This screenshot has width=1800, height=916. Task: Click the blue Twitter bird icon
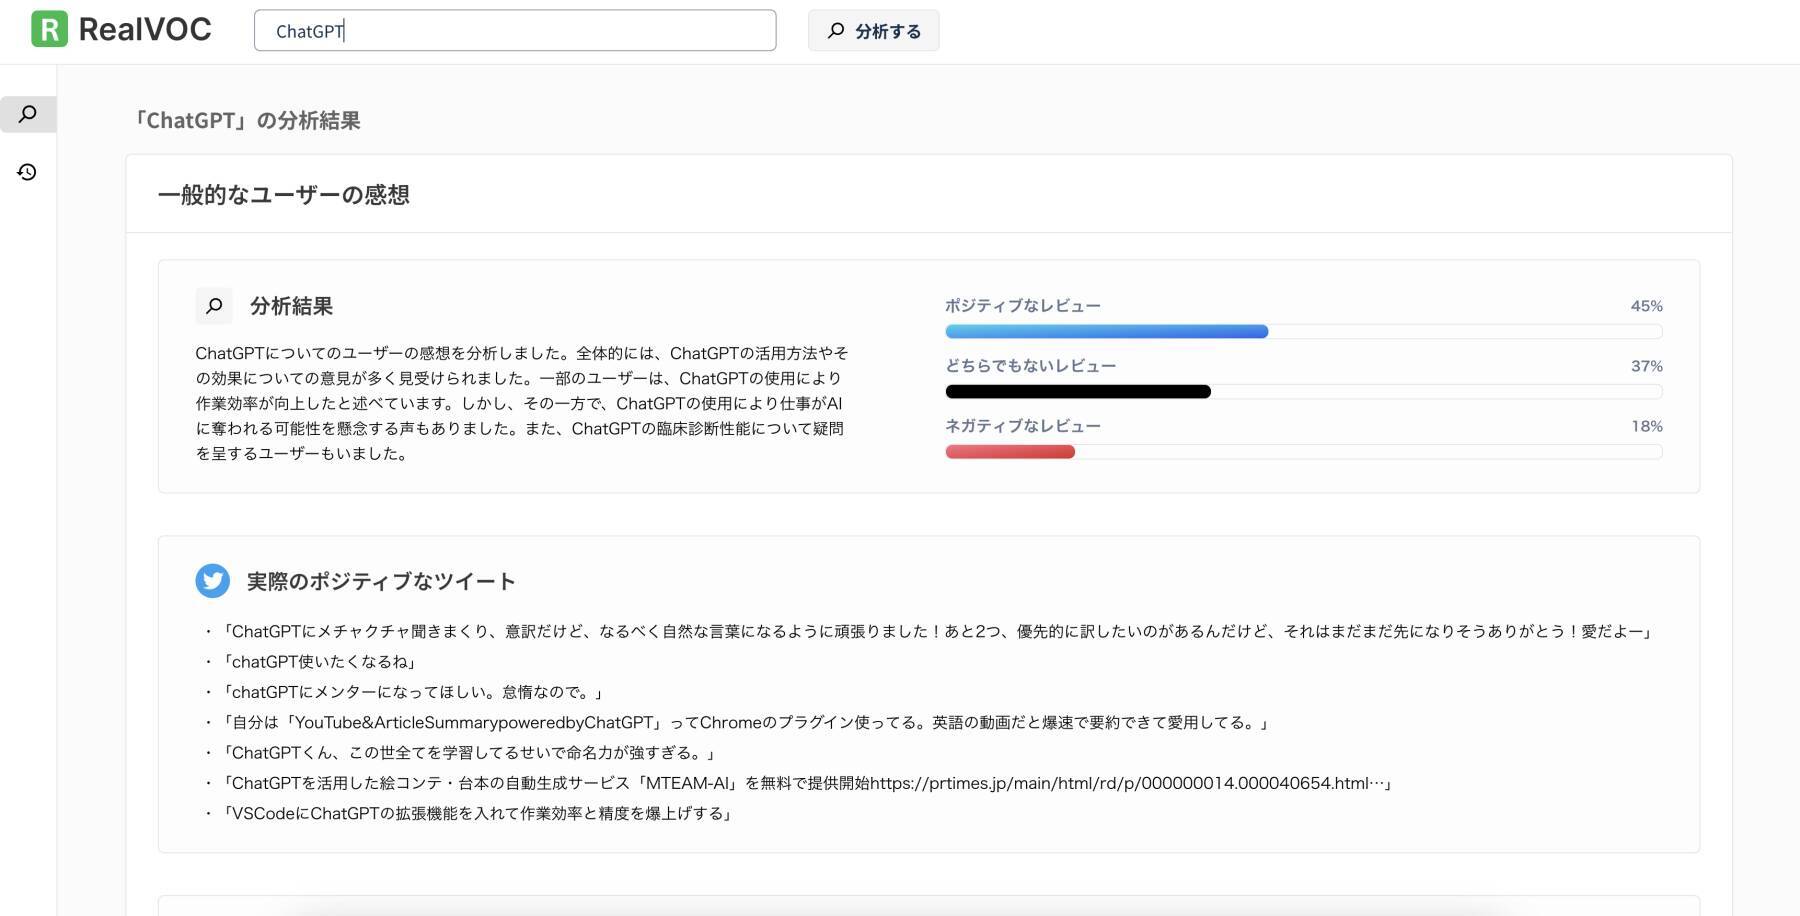212,581
